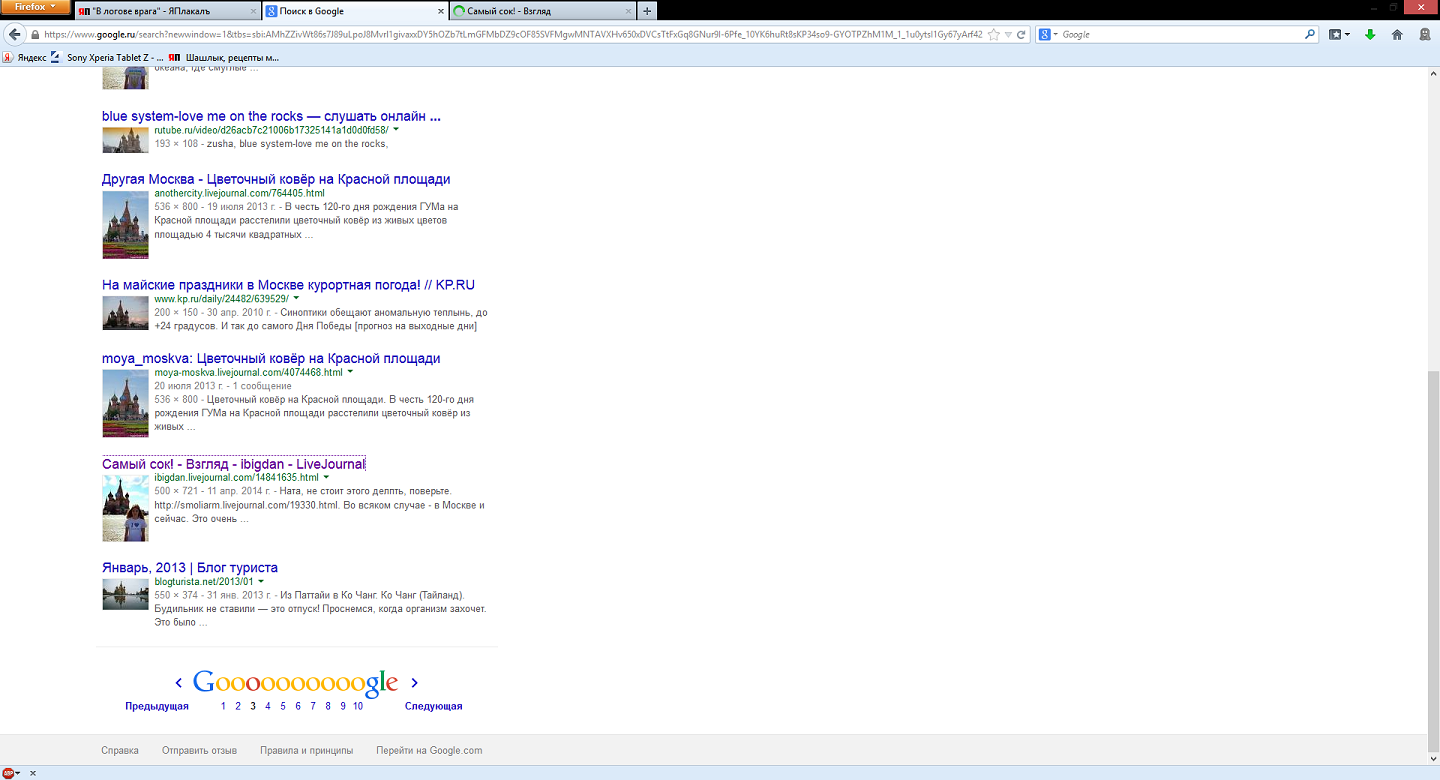Switch to the 'Самый сок! - Взгляд' tab
This screenshot has width=1440, height=780.
543,11
